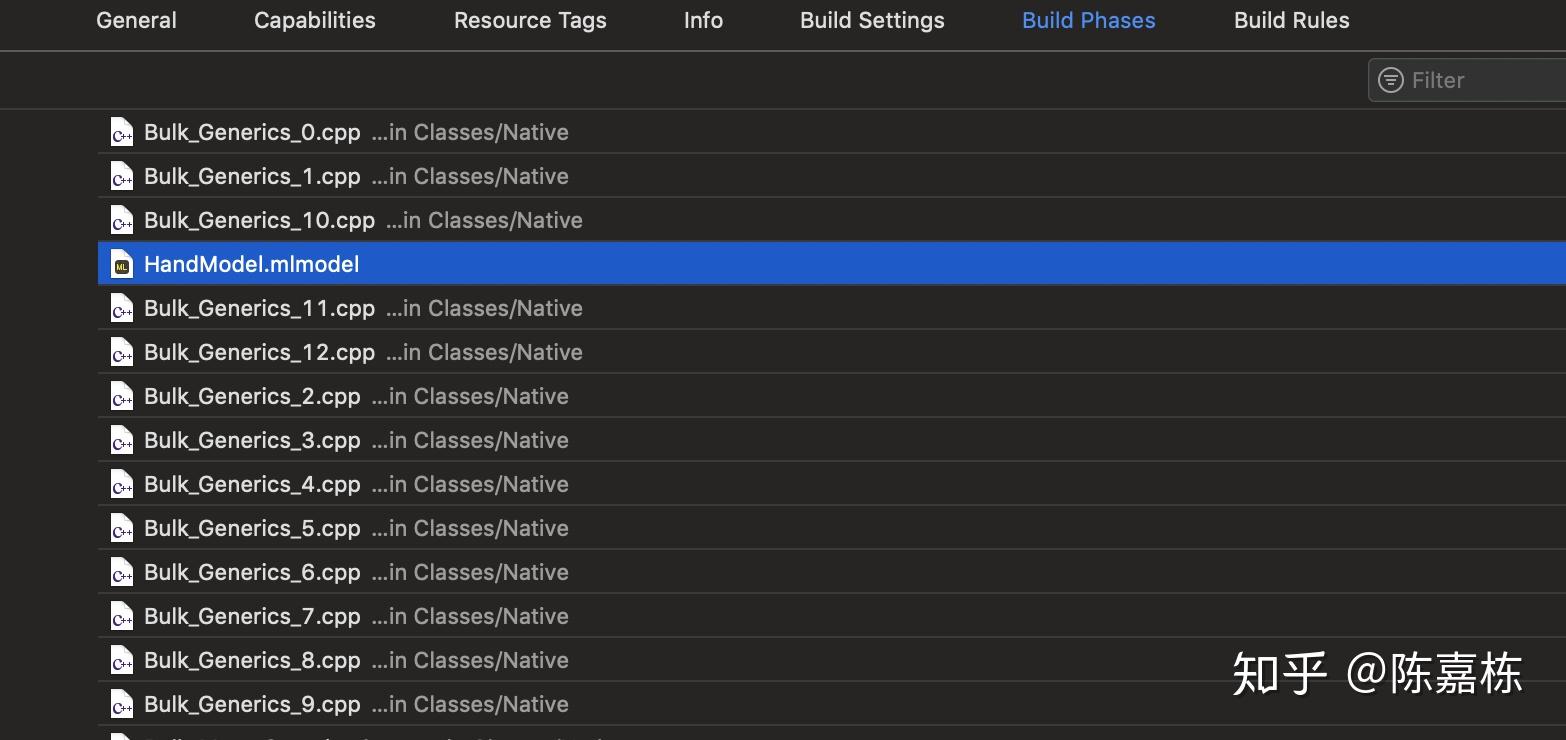This screenshot has width=1566, height=740.
Task: Open the Resource Tags tab
Action: click(x=530, y=21)
